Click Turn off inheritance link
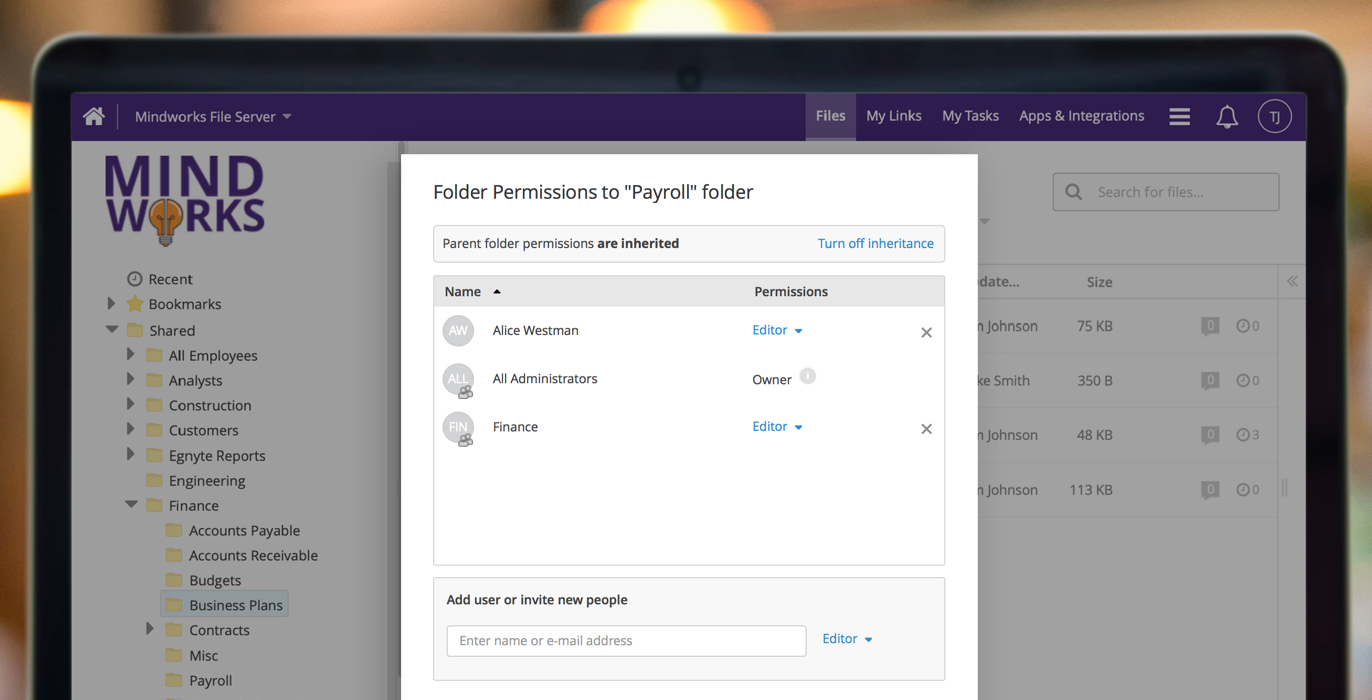 tap(875, 244)
